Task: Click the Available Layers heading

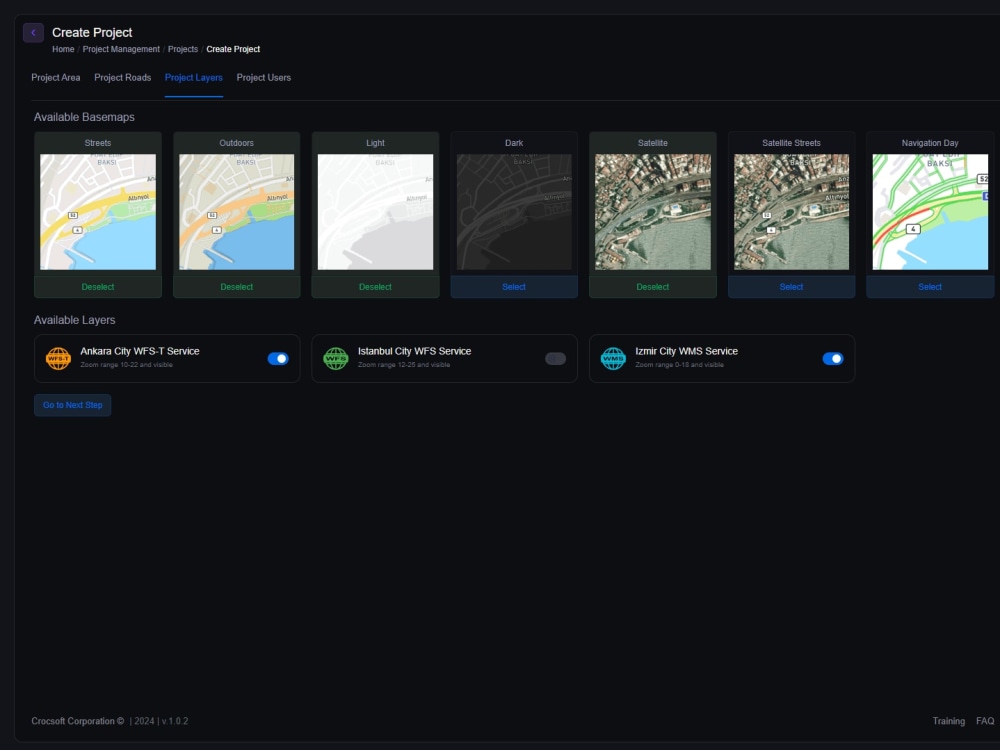Action: coord(75,320)
